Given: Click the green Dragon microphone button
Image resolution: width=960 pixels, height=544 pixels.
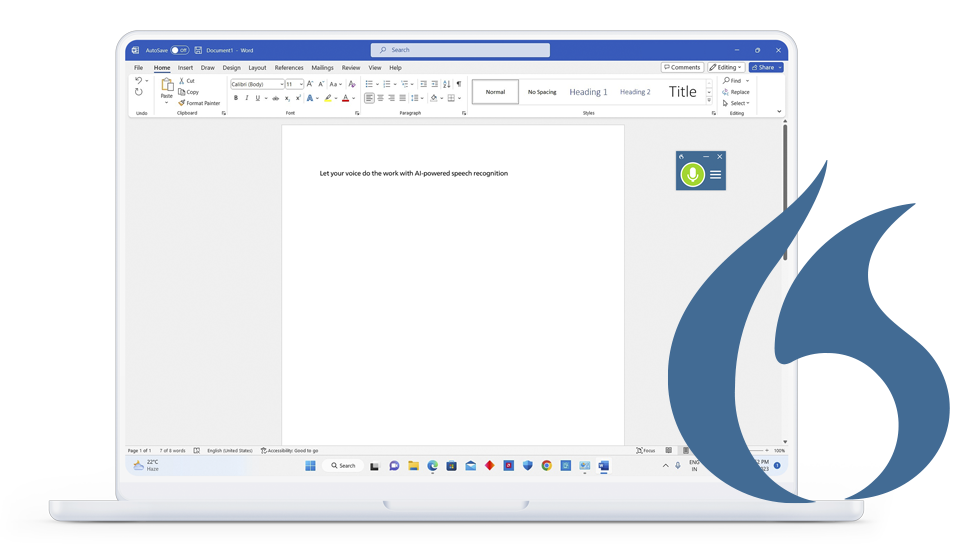Looking at the screenshot, I should 693,174.
